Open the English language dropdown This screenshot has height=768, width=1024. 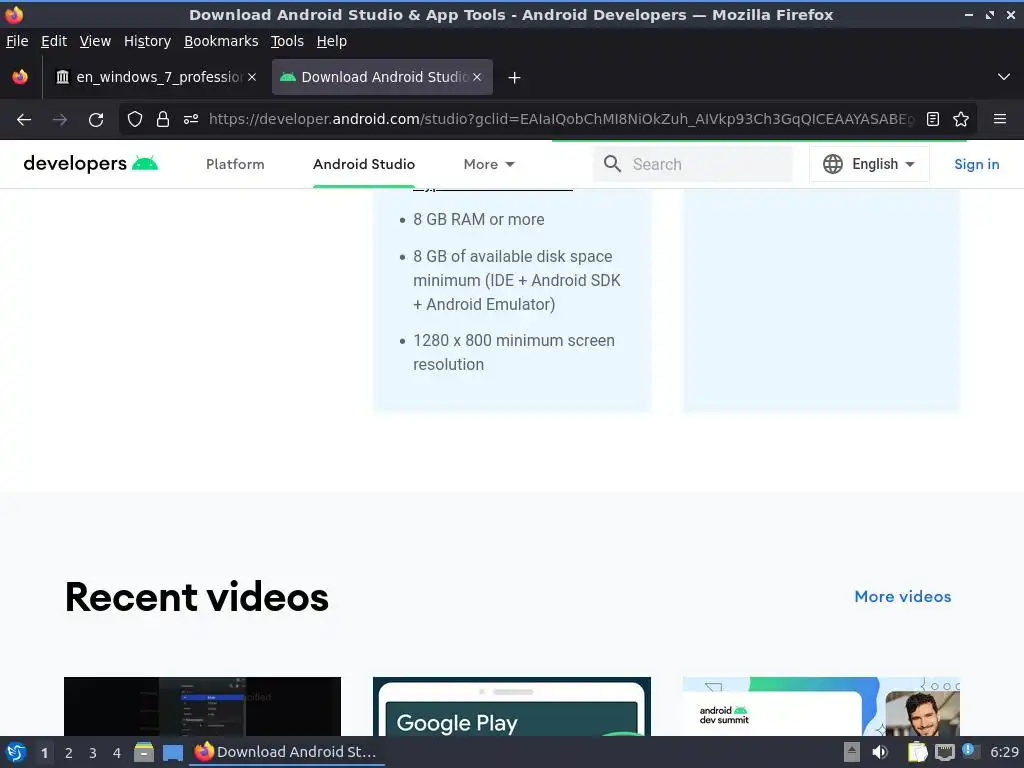coord(869,164)
